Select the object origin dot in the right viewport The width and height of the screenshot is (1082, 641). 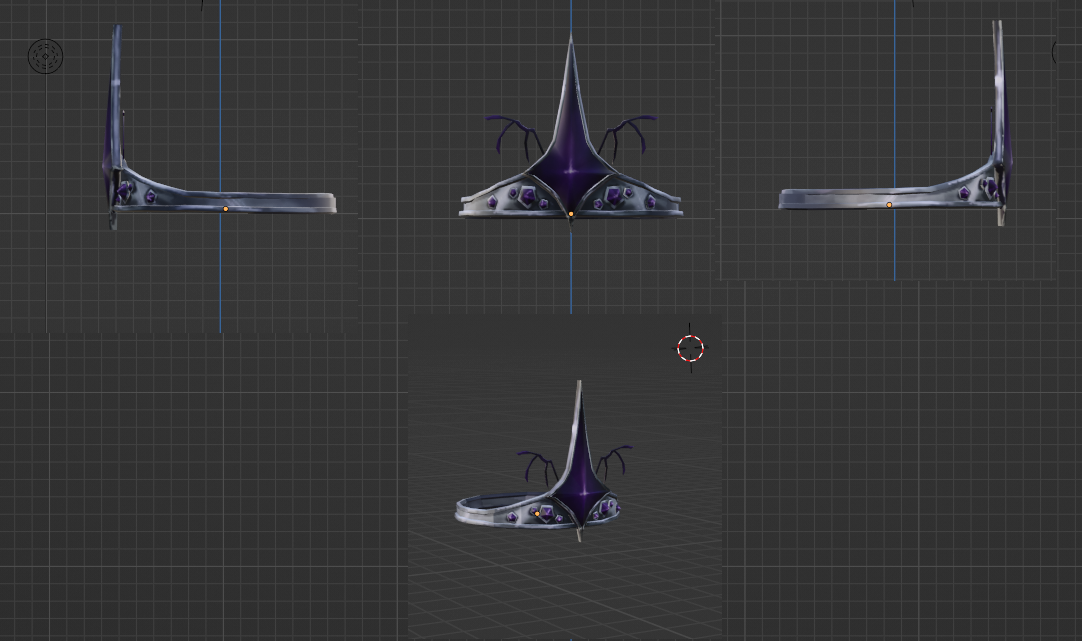[889, 204]
